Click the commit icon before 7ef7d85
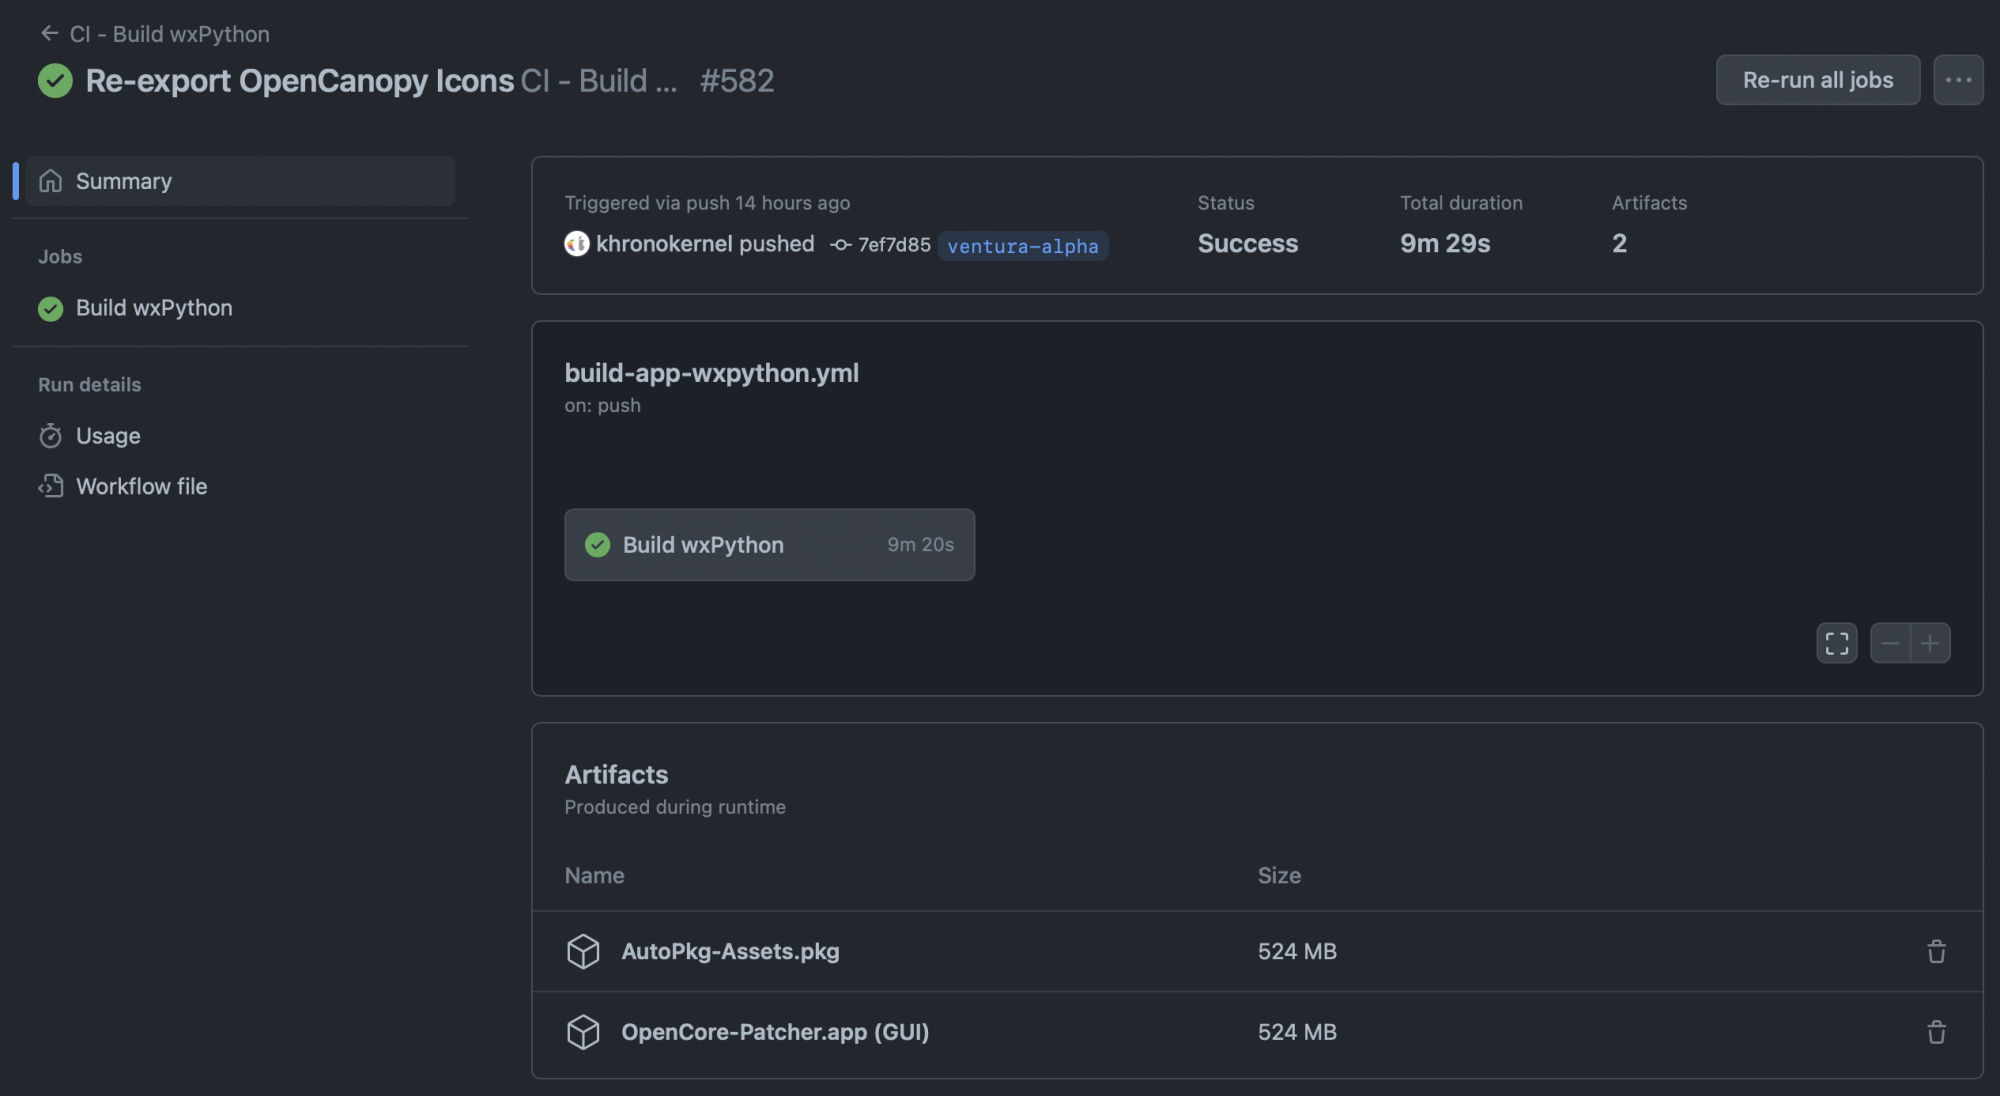 (x=841, y=245)
